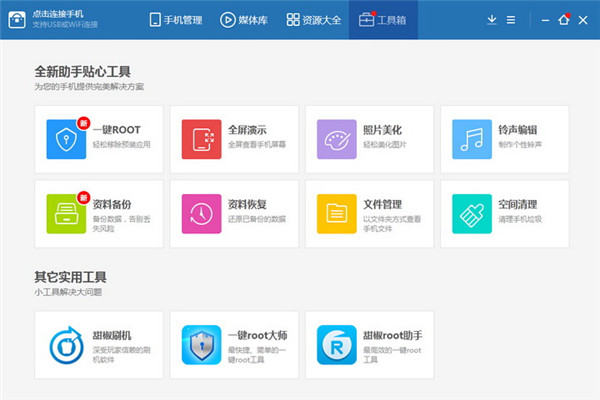Open 照片美化 palette icon
This screenshot has height=400, width=600.
tap(337, 139)
